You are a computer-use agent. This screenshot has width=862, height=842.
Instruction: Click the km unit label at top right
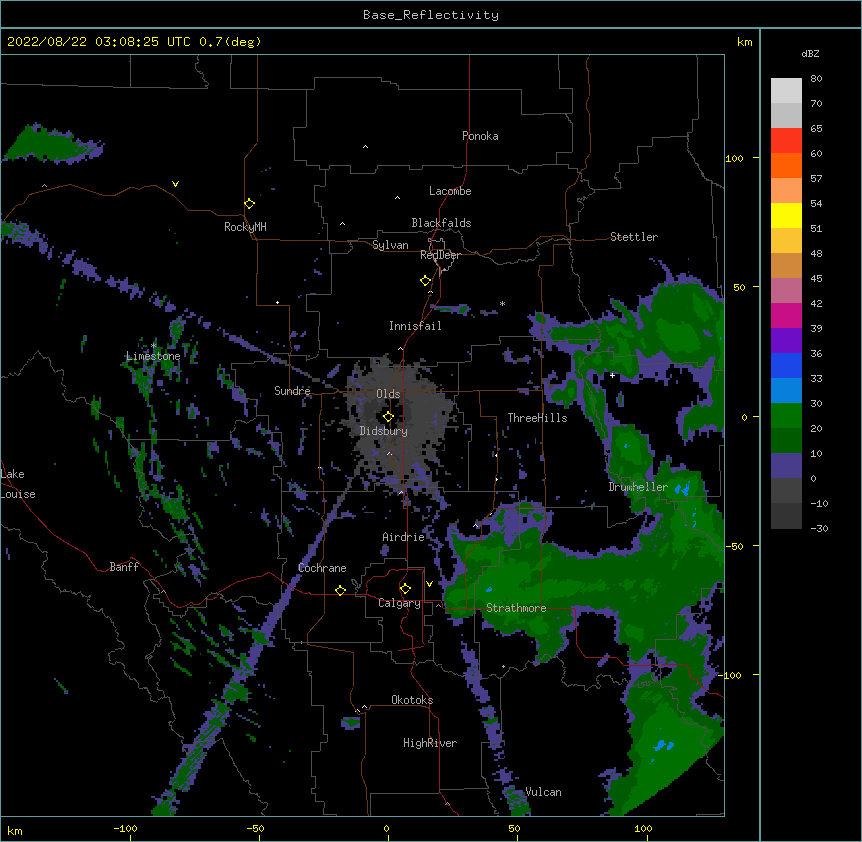pyautogui.click(x=744, y=42)
